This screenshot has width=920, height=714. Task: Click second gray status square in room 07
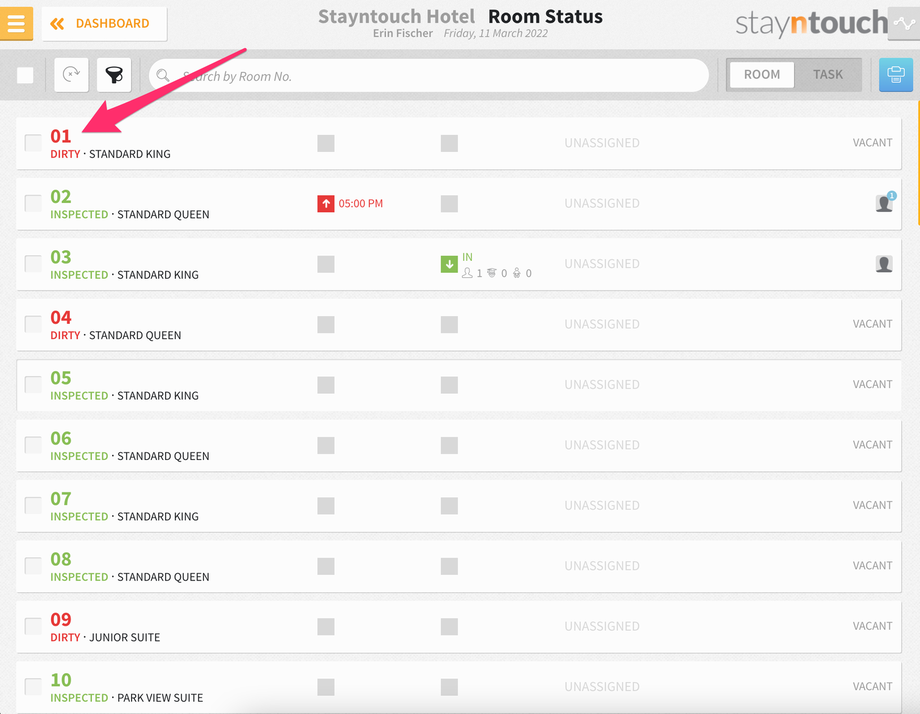449,506
